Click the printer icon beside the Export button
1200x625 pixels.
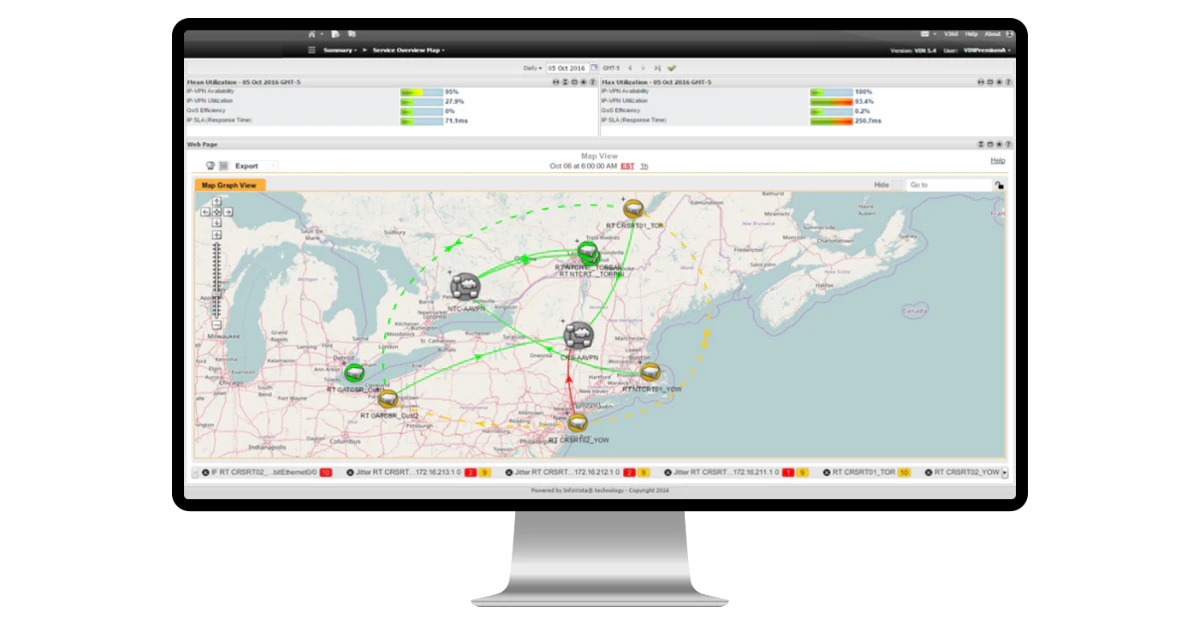209,165
